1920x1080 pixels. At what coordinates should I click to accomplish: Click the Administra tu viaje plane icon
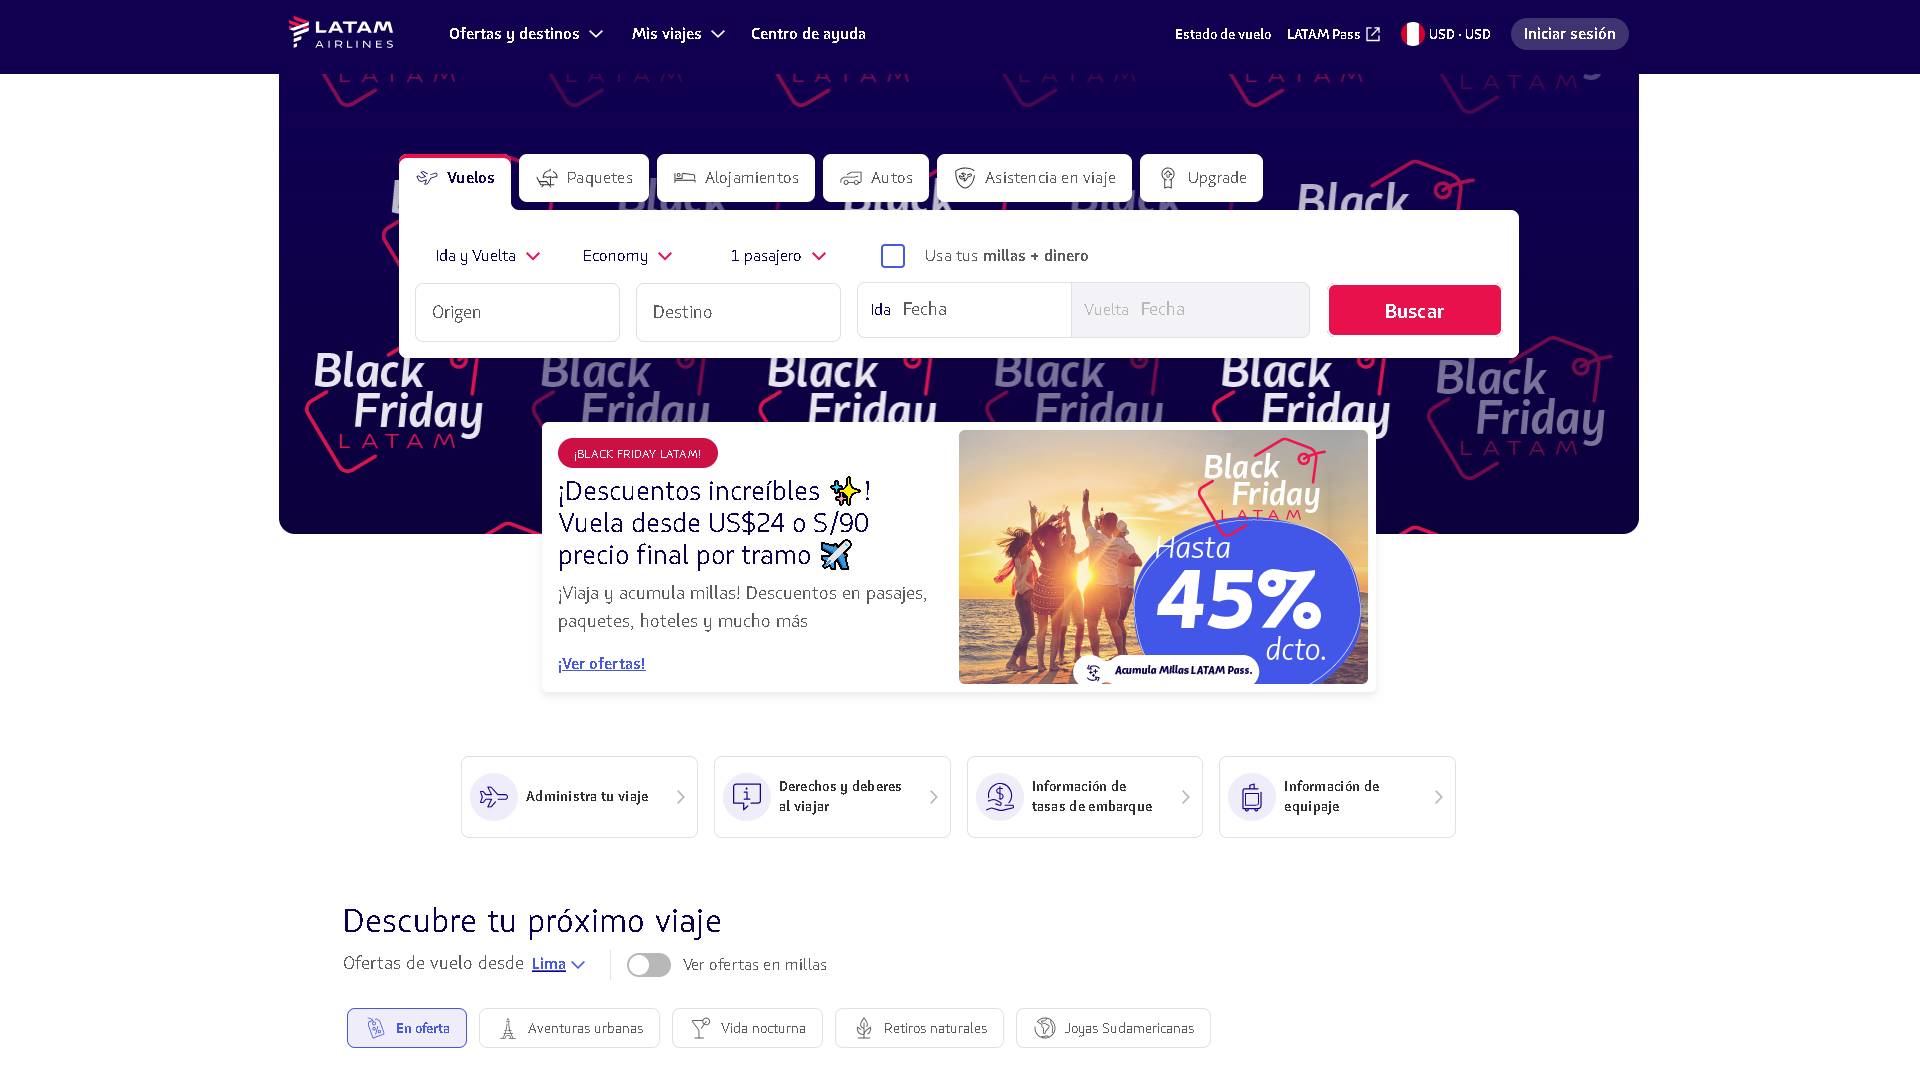[494, 797]
